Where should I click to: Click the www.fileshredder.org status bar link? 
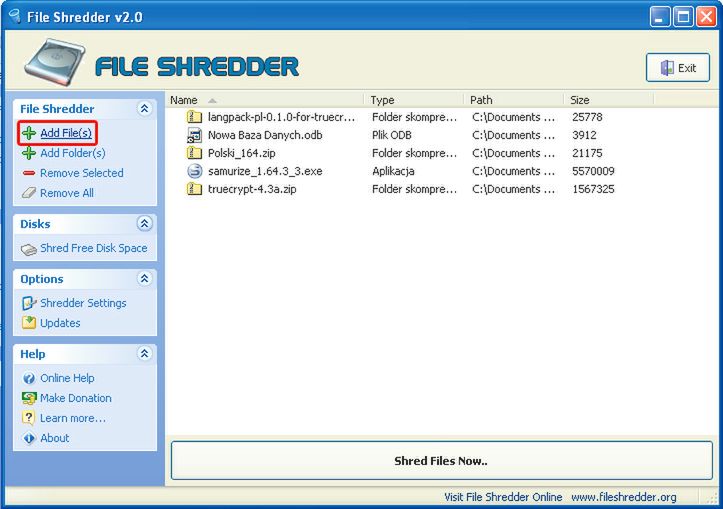pyautogui.click(x=623, y=497)
